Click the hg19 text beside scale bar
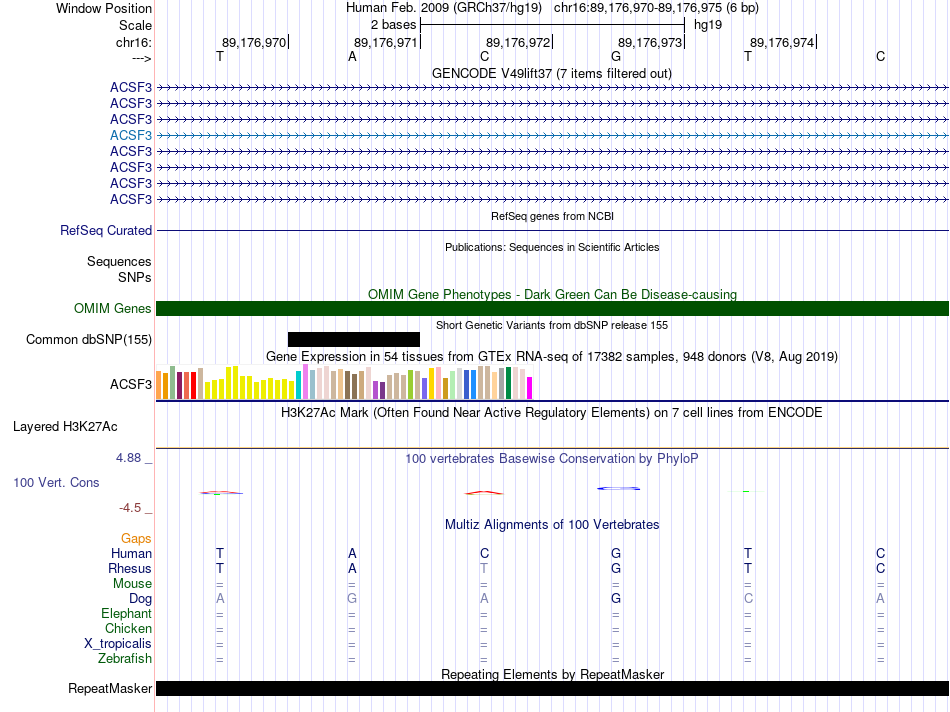 coord(708,25)
